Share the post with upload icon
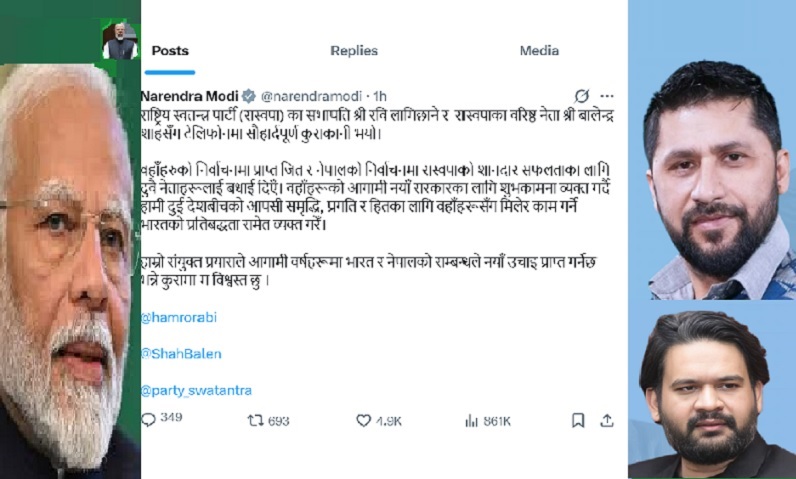 607,420
